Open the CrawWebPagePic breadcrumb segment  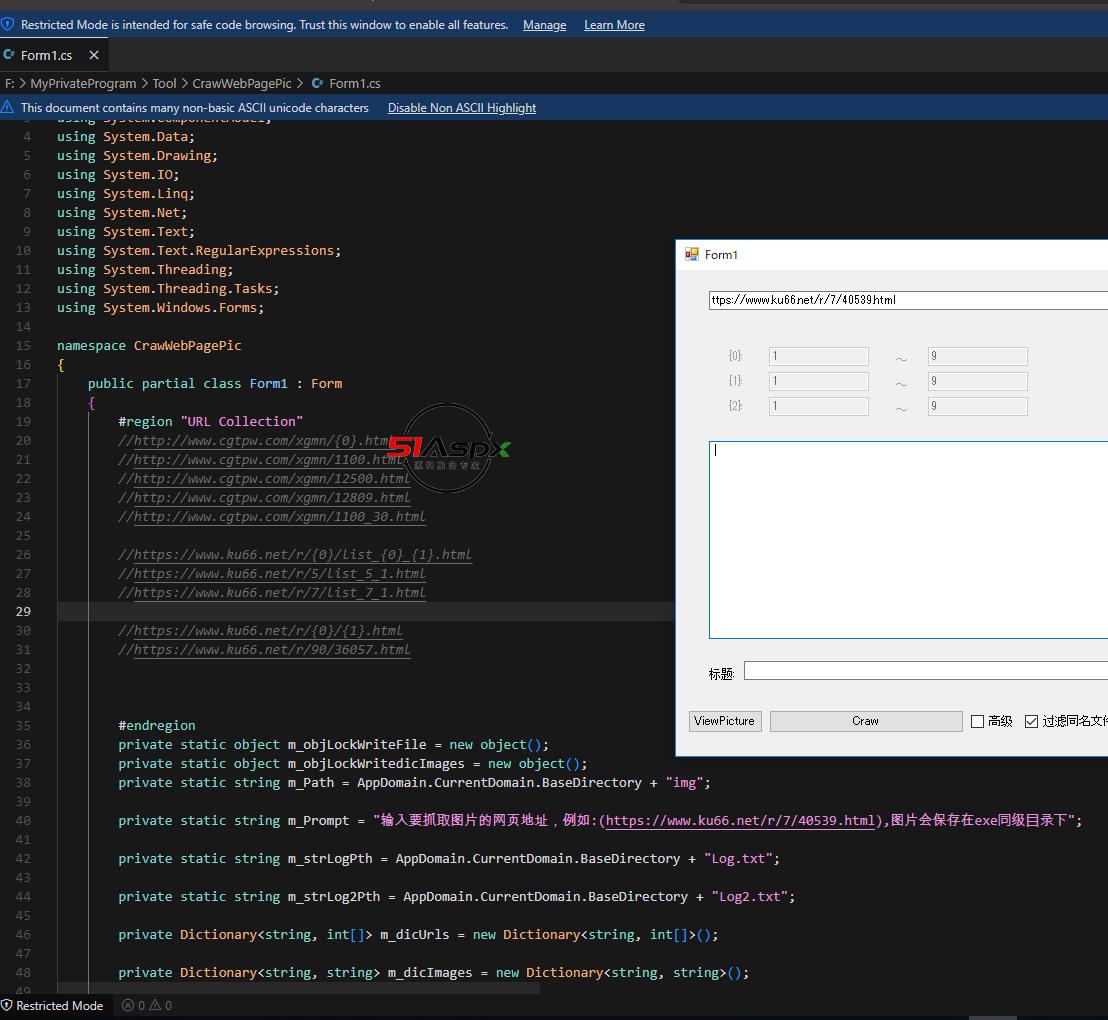(x=242, y=83)
